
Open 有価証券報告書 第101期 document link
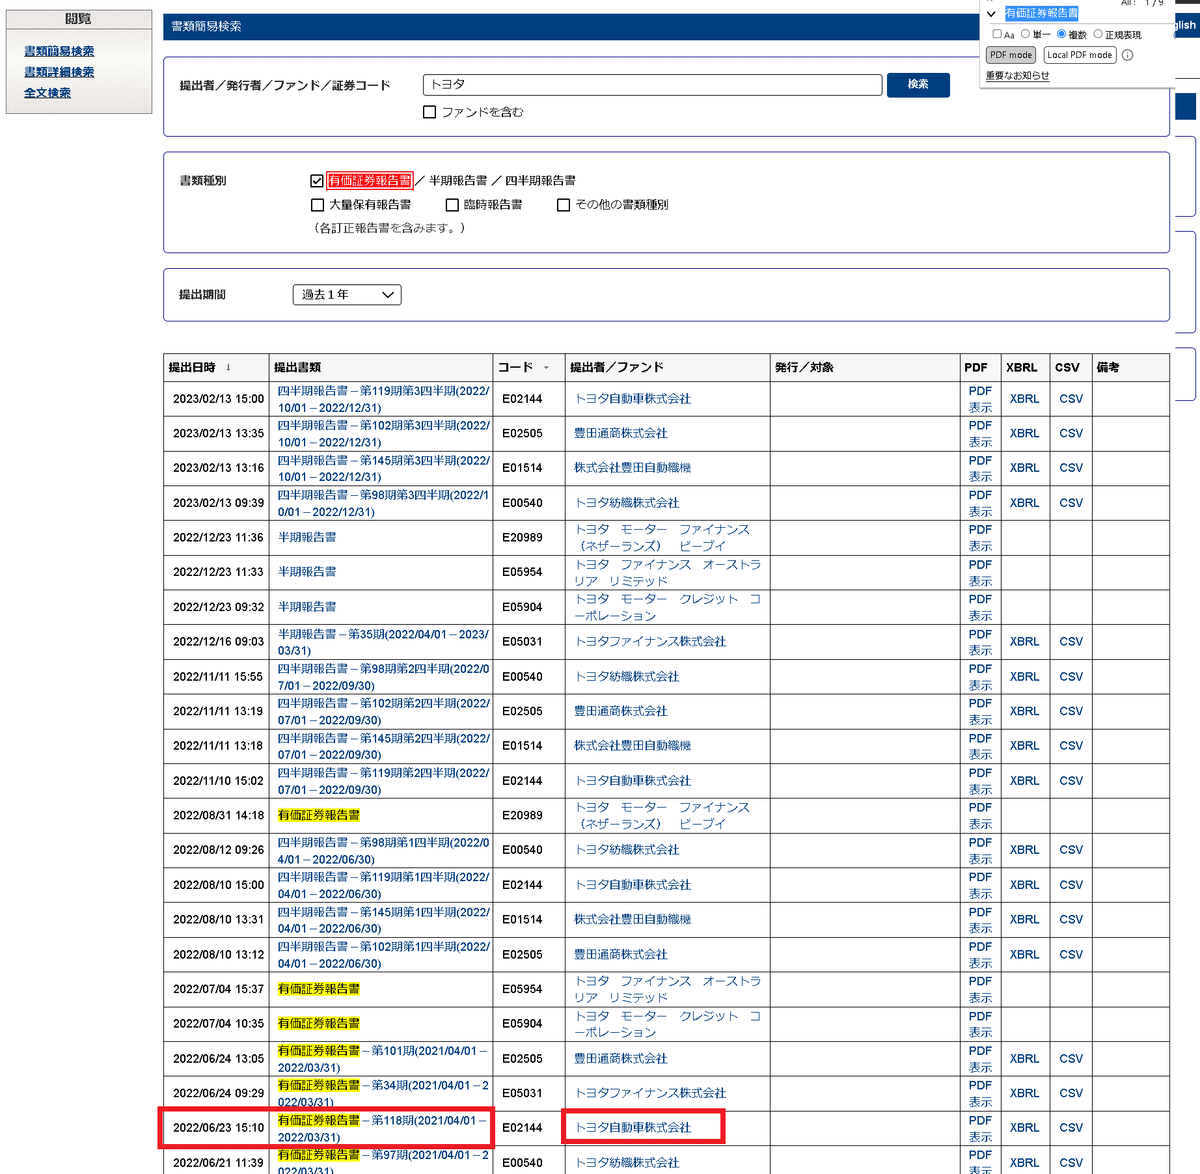click(x=382, y=1059)
